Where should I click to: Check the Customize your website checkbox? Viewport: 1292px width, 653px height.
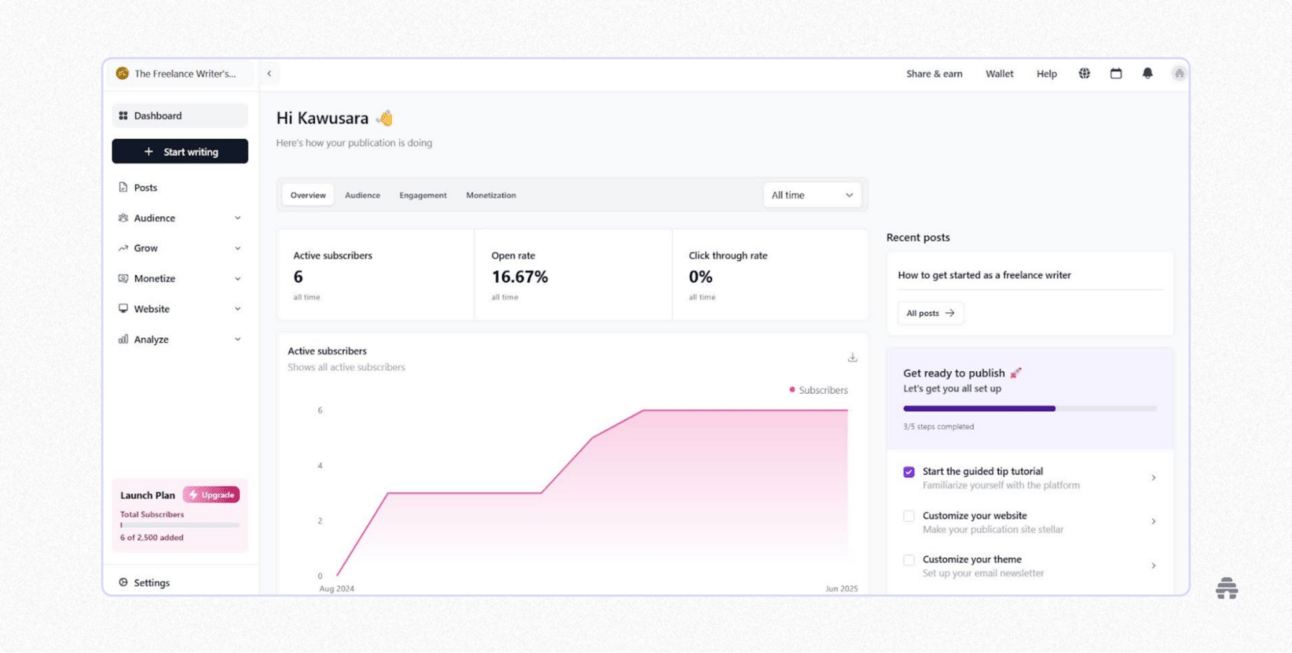[x=907, y=515]
